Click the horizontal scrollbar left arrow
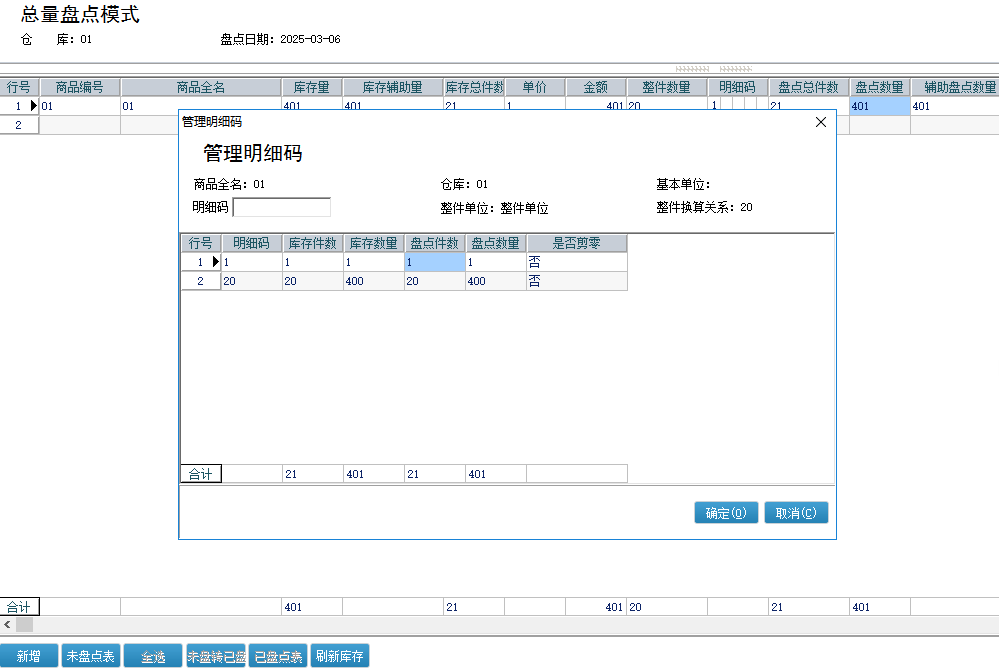Viewport: 999px width, 670px height. click(8, 625)
